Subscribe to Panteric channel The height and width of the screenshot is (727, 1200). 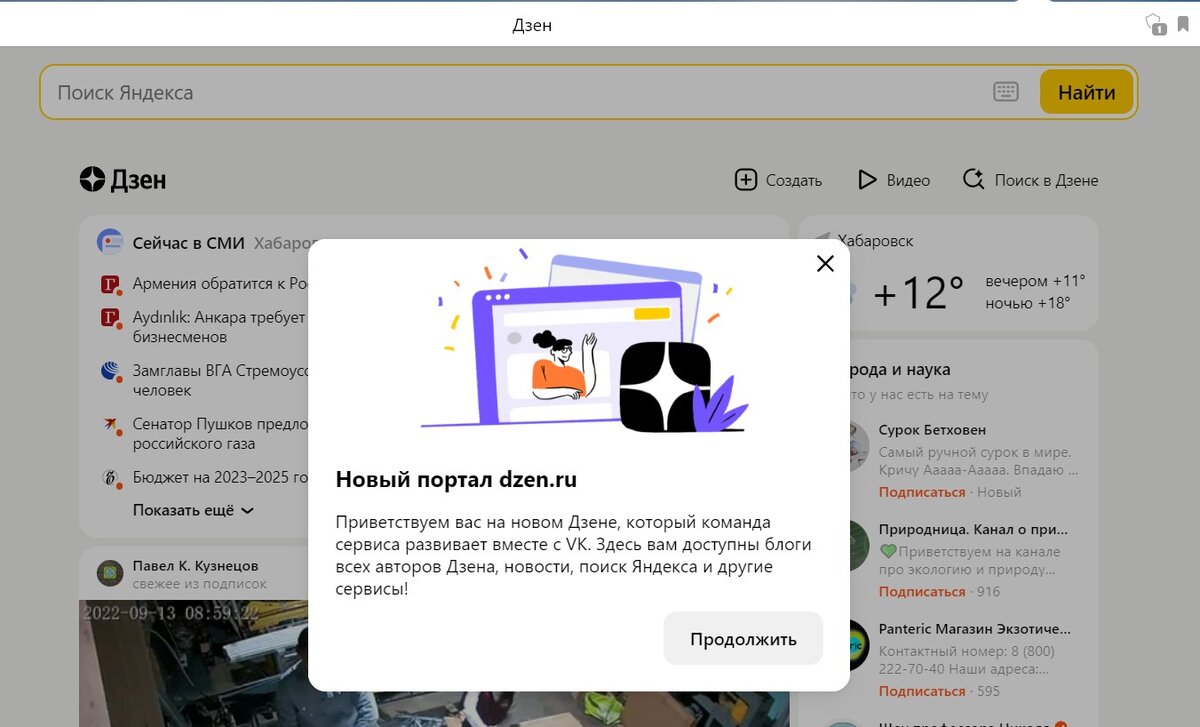(x=922, y=692)
